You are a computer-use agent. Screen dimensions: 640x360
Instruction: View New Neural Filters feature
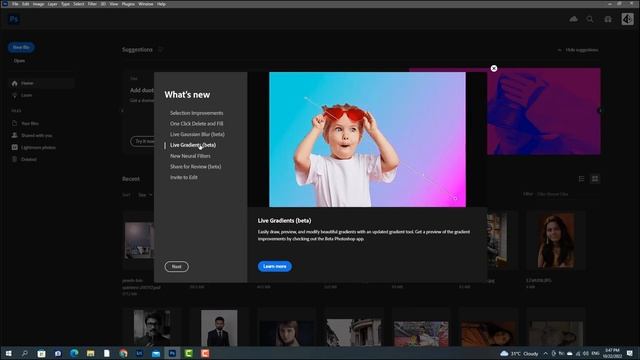(190, 156)
